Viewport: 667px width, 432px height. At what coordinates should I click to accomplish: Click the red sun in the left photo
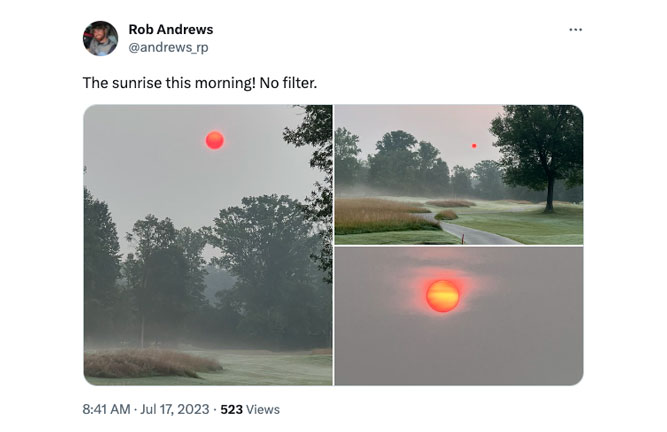[x=215, y=140]
